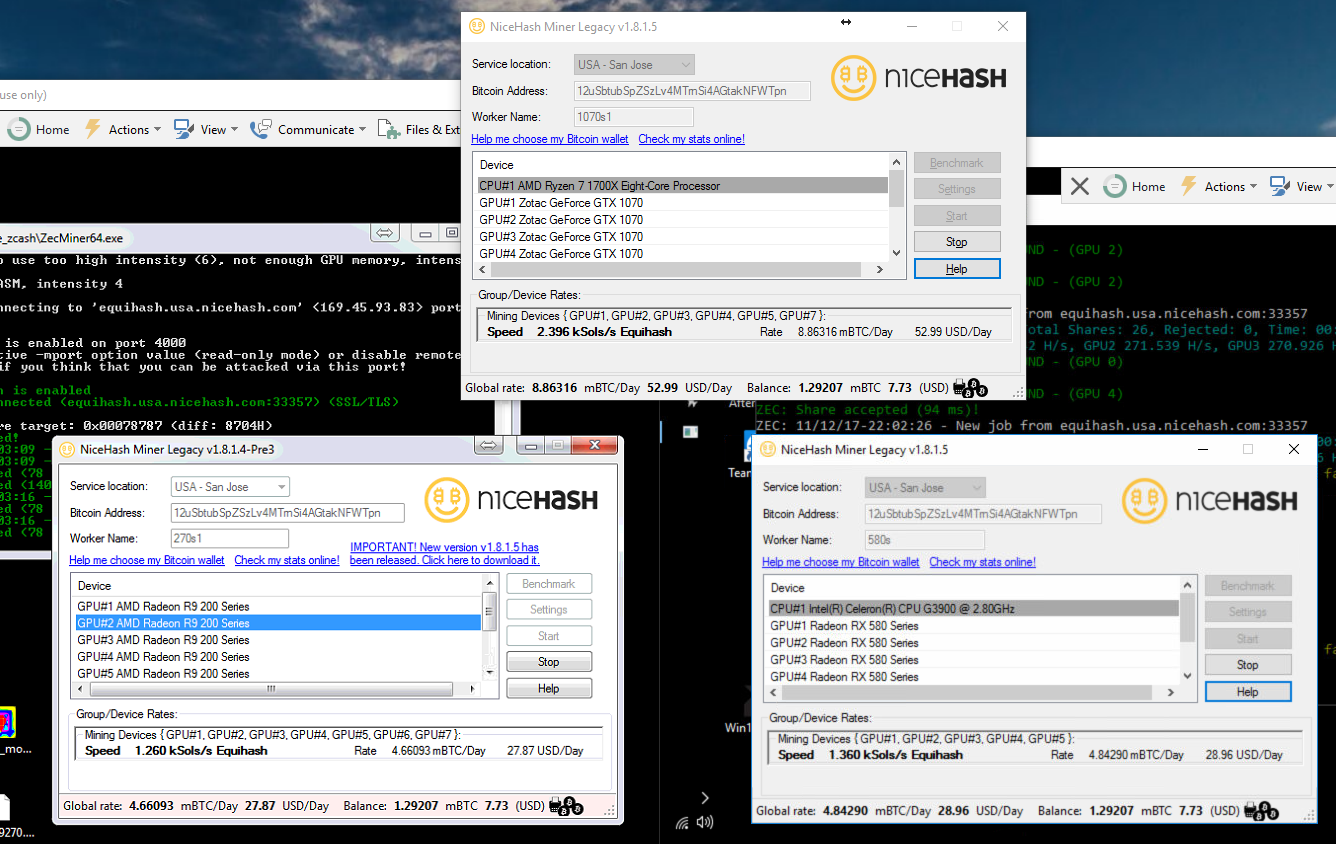Click smiley title icon of v1.8.1.4-Pre3 window

[x=66, y=449]
